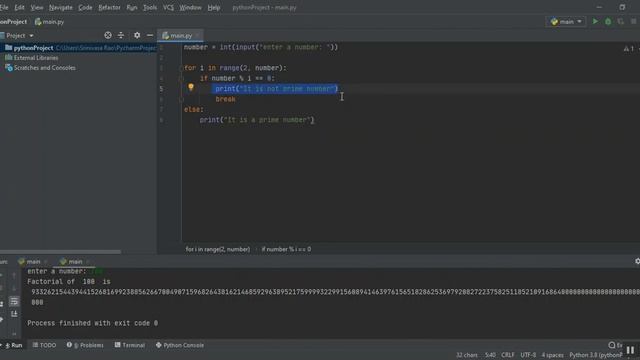Click the up arrow in Run console toolbar

pos(14,276)
